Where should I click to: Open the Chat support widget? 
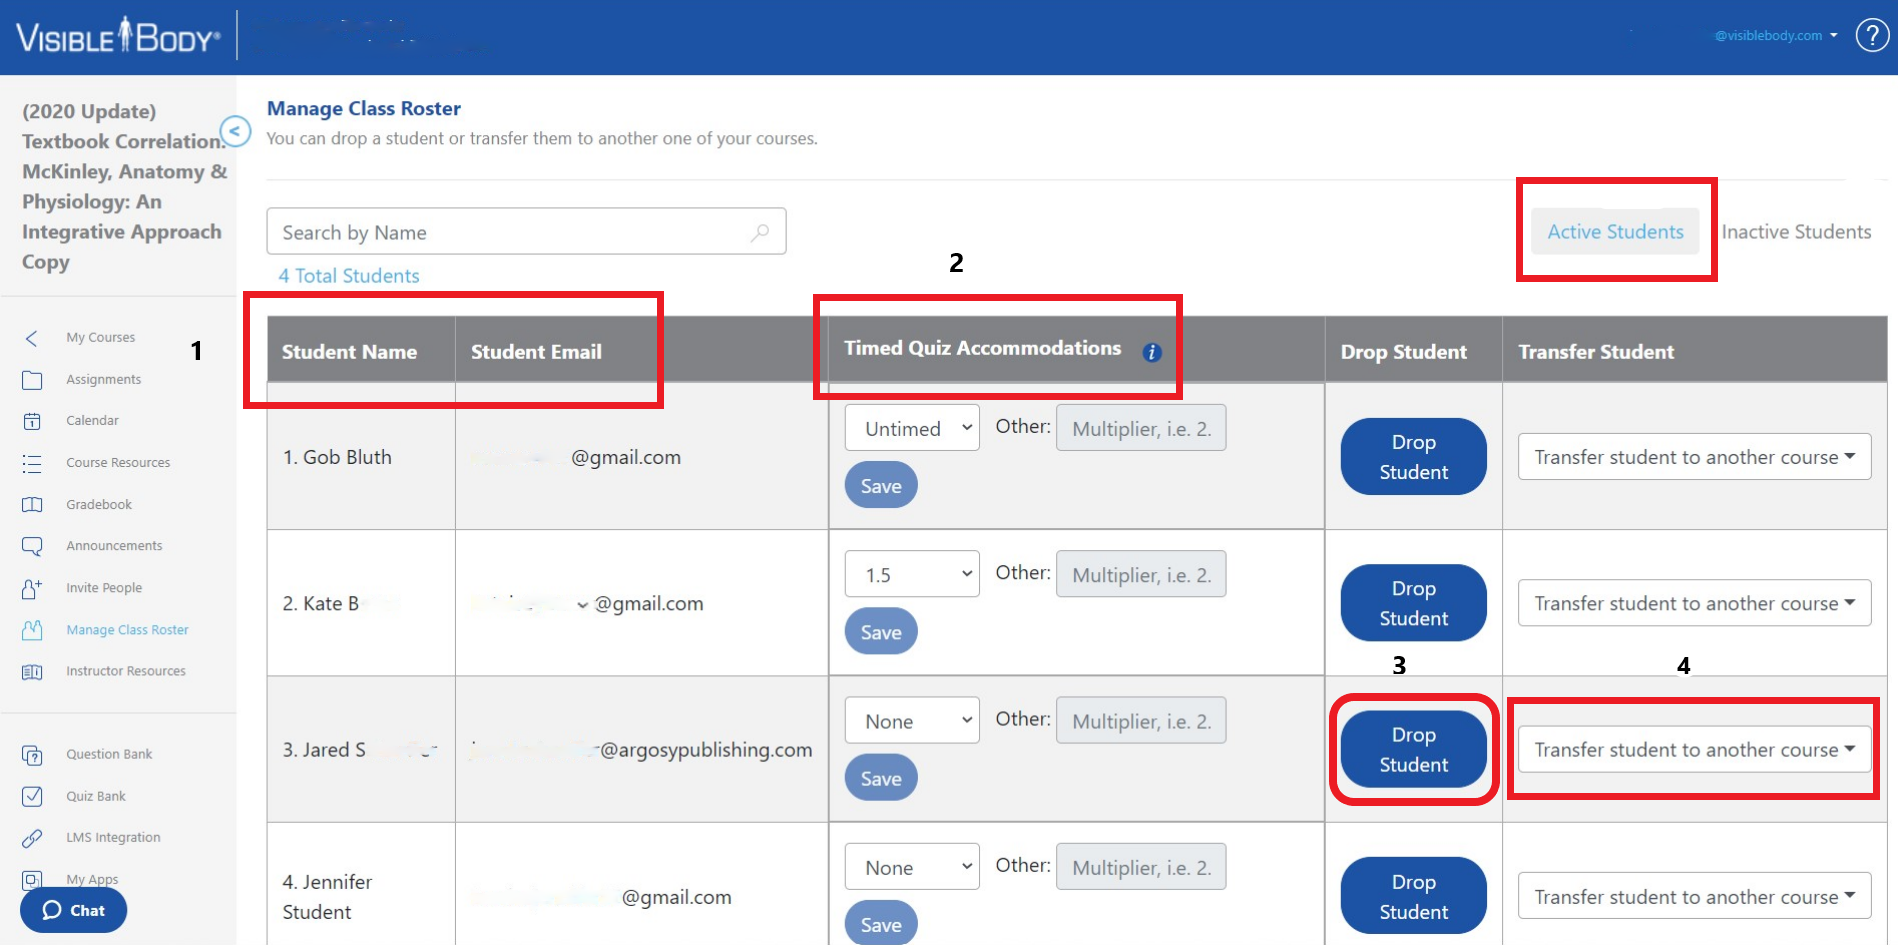(x=74, y=910)
